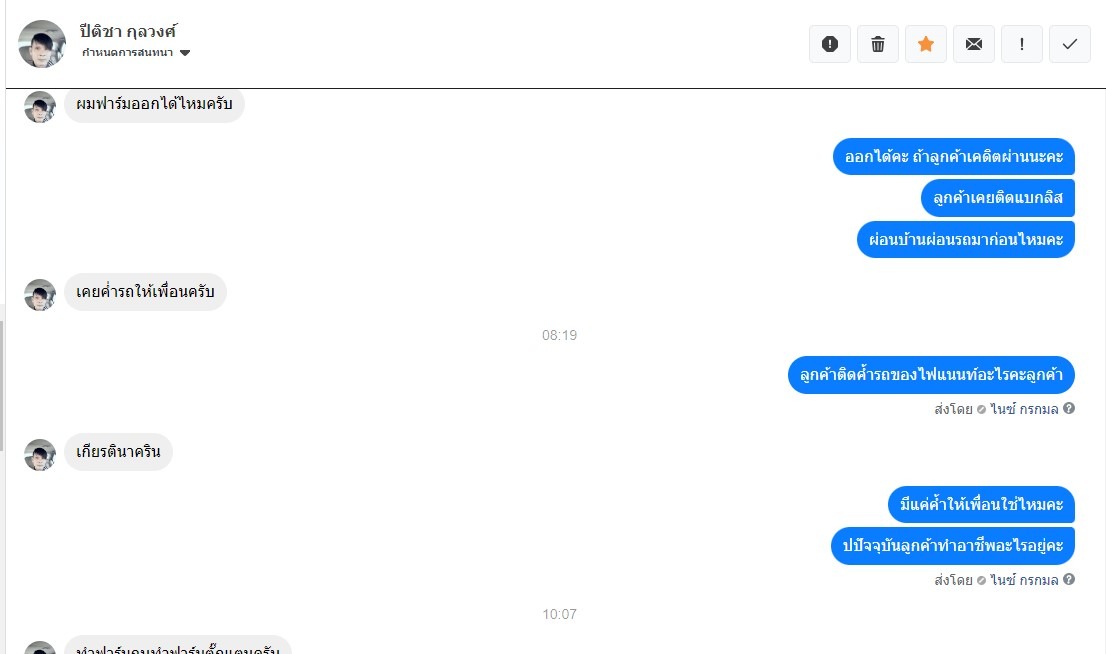Click sender avatar next to เกียรตินาคริน message
This screenshot has width=1106, height=654.
click(40, 455)
